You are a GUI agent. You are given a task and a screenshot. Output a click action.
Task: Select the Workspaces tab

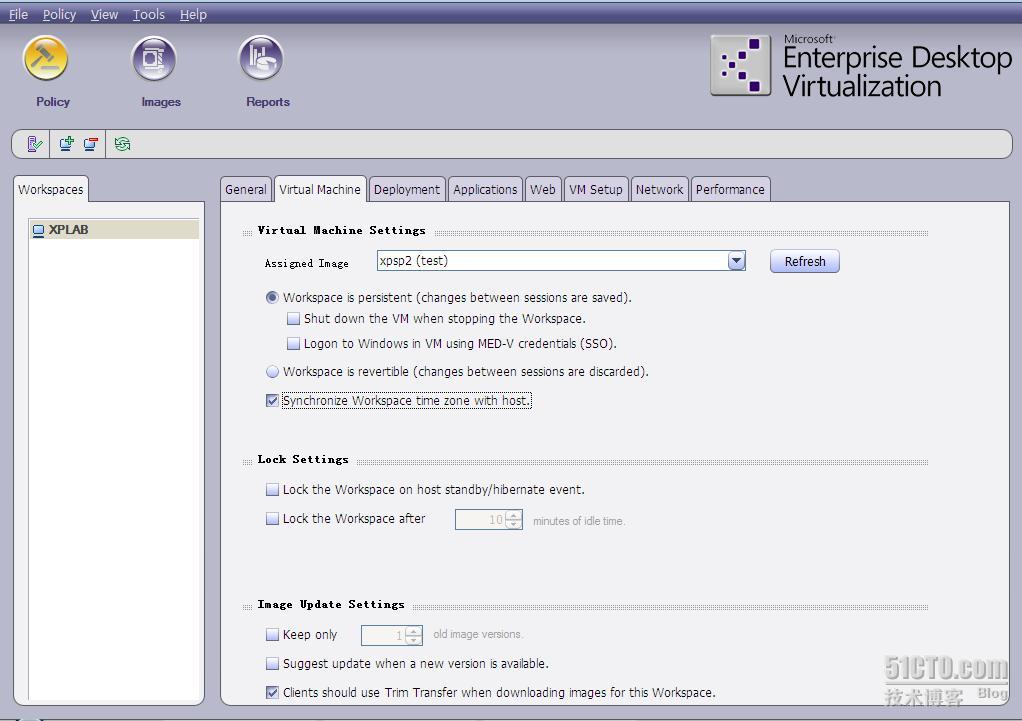(51, 190)
